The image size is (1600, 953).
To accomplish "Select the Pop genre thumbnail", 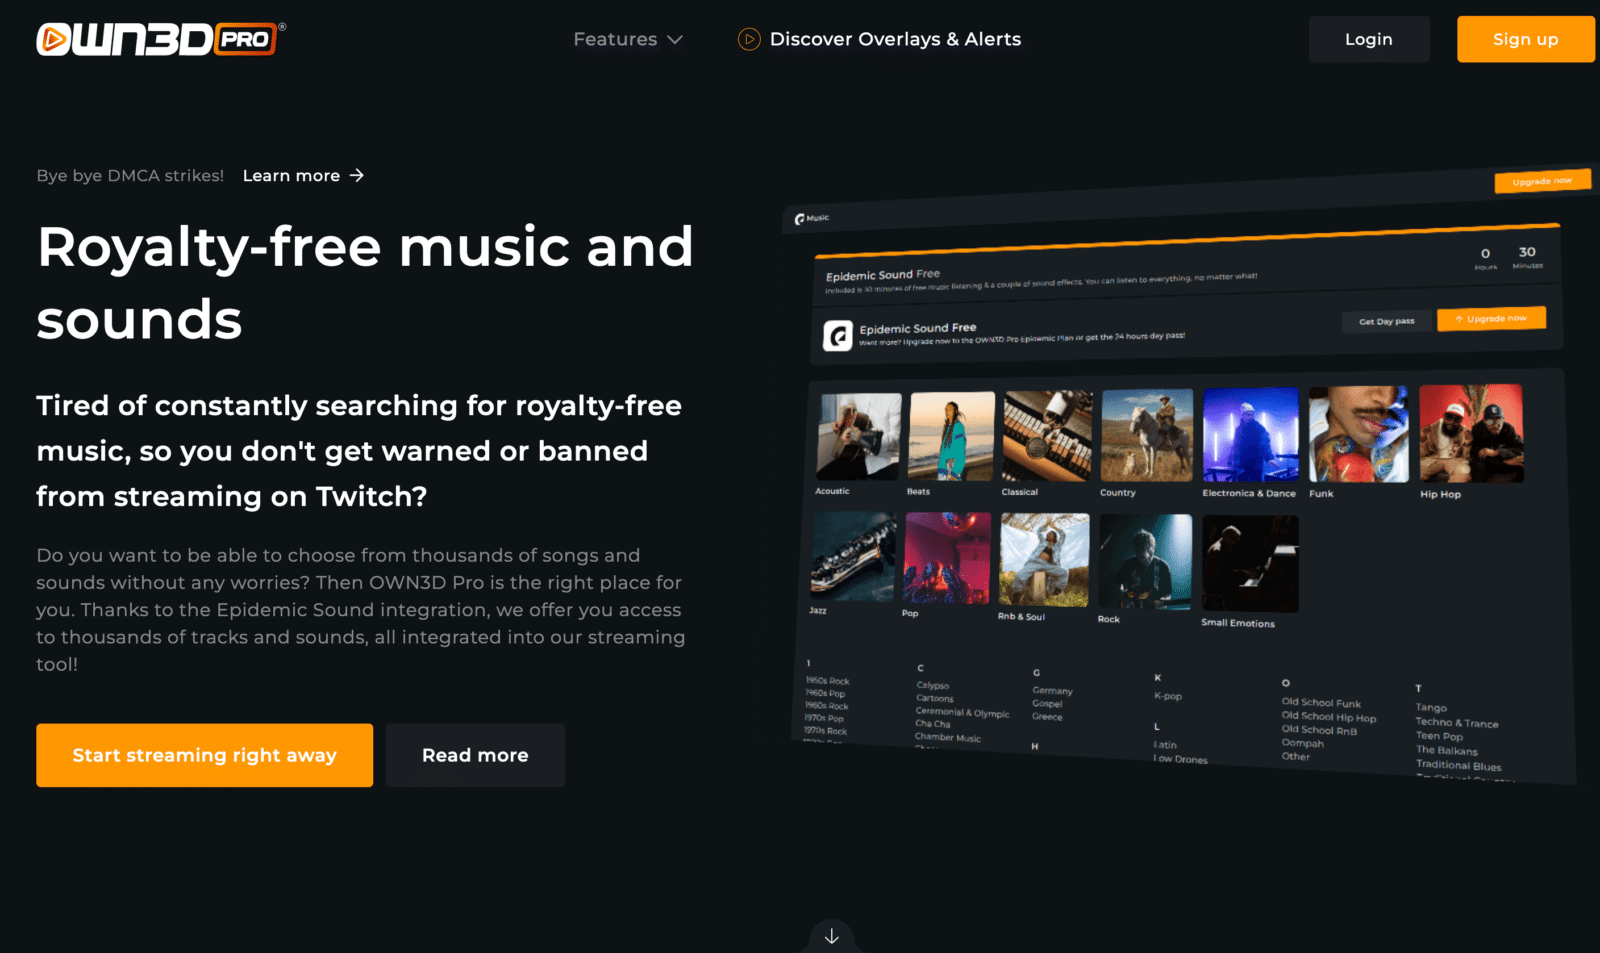I will pyautogui.click(x=947, y=558).
